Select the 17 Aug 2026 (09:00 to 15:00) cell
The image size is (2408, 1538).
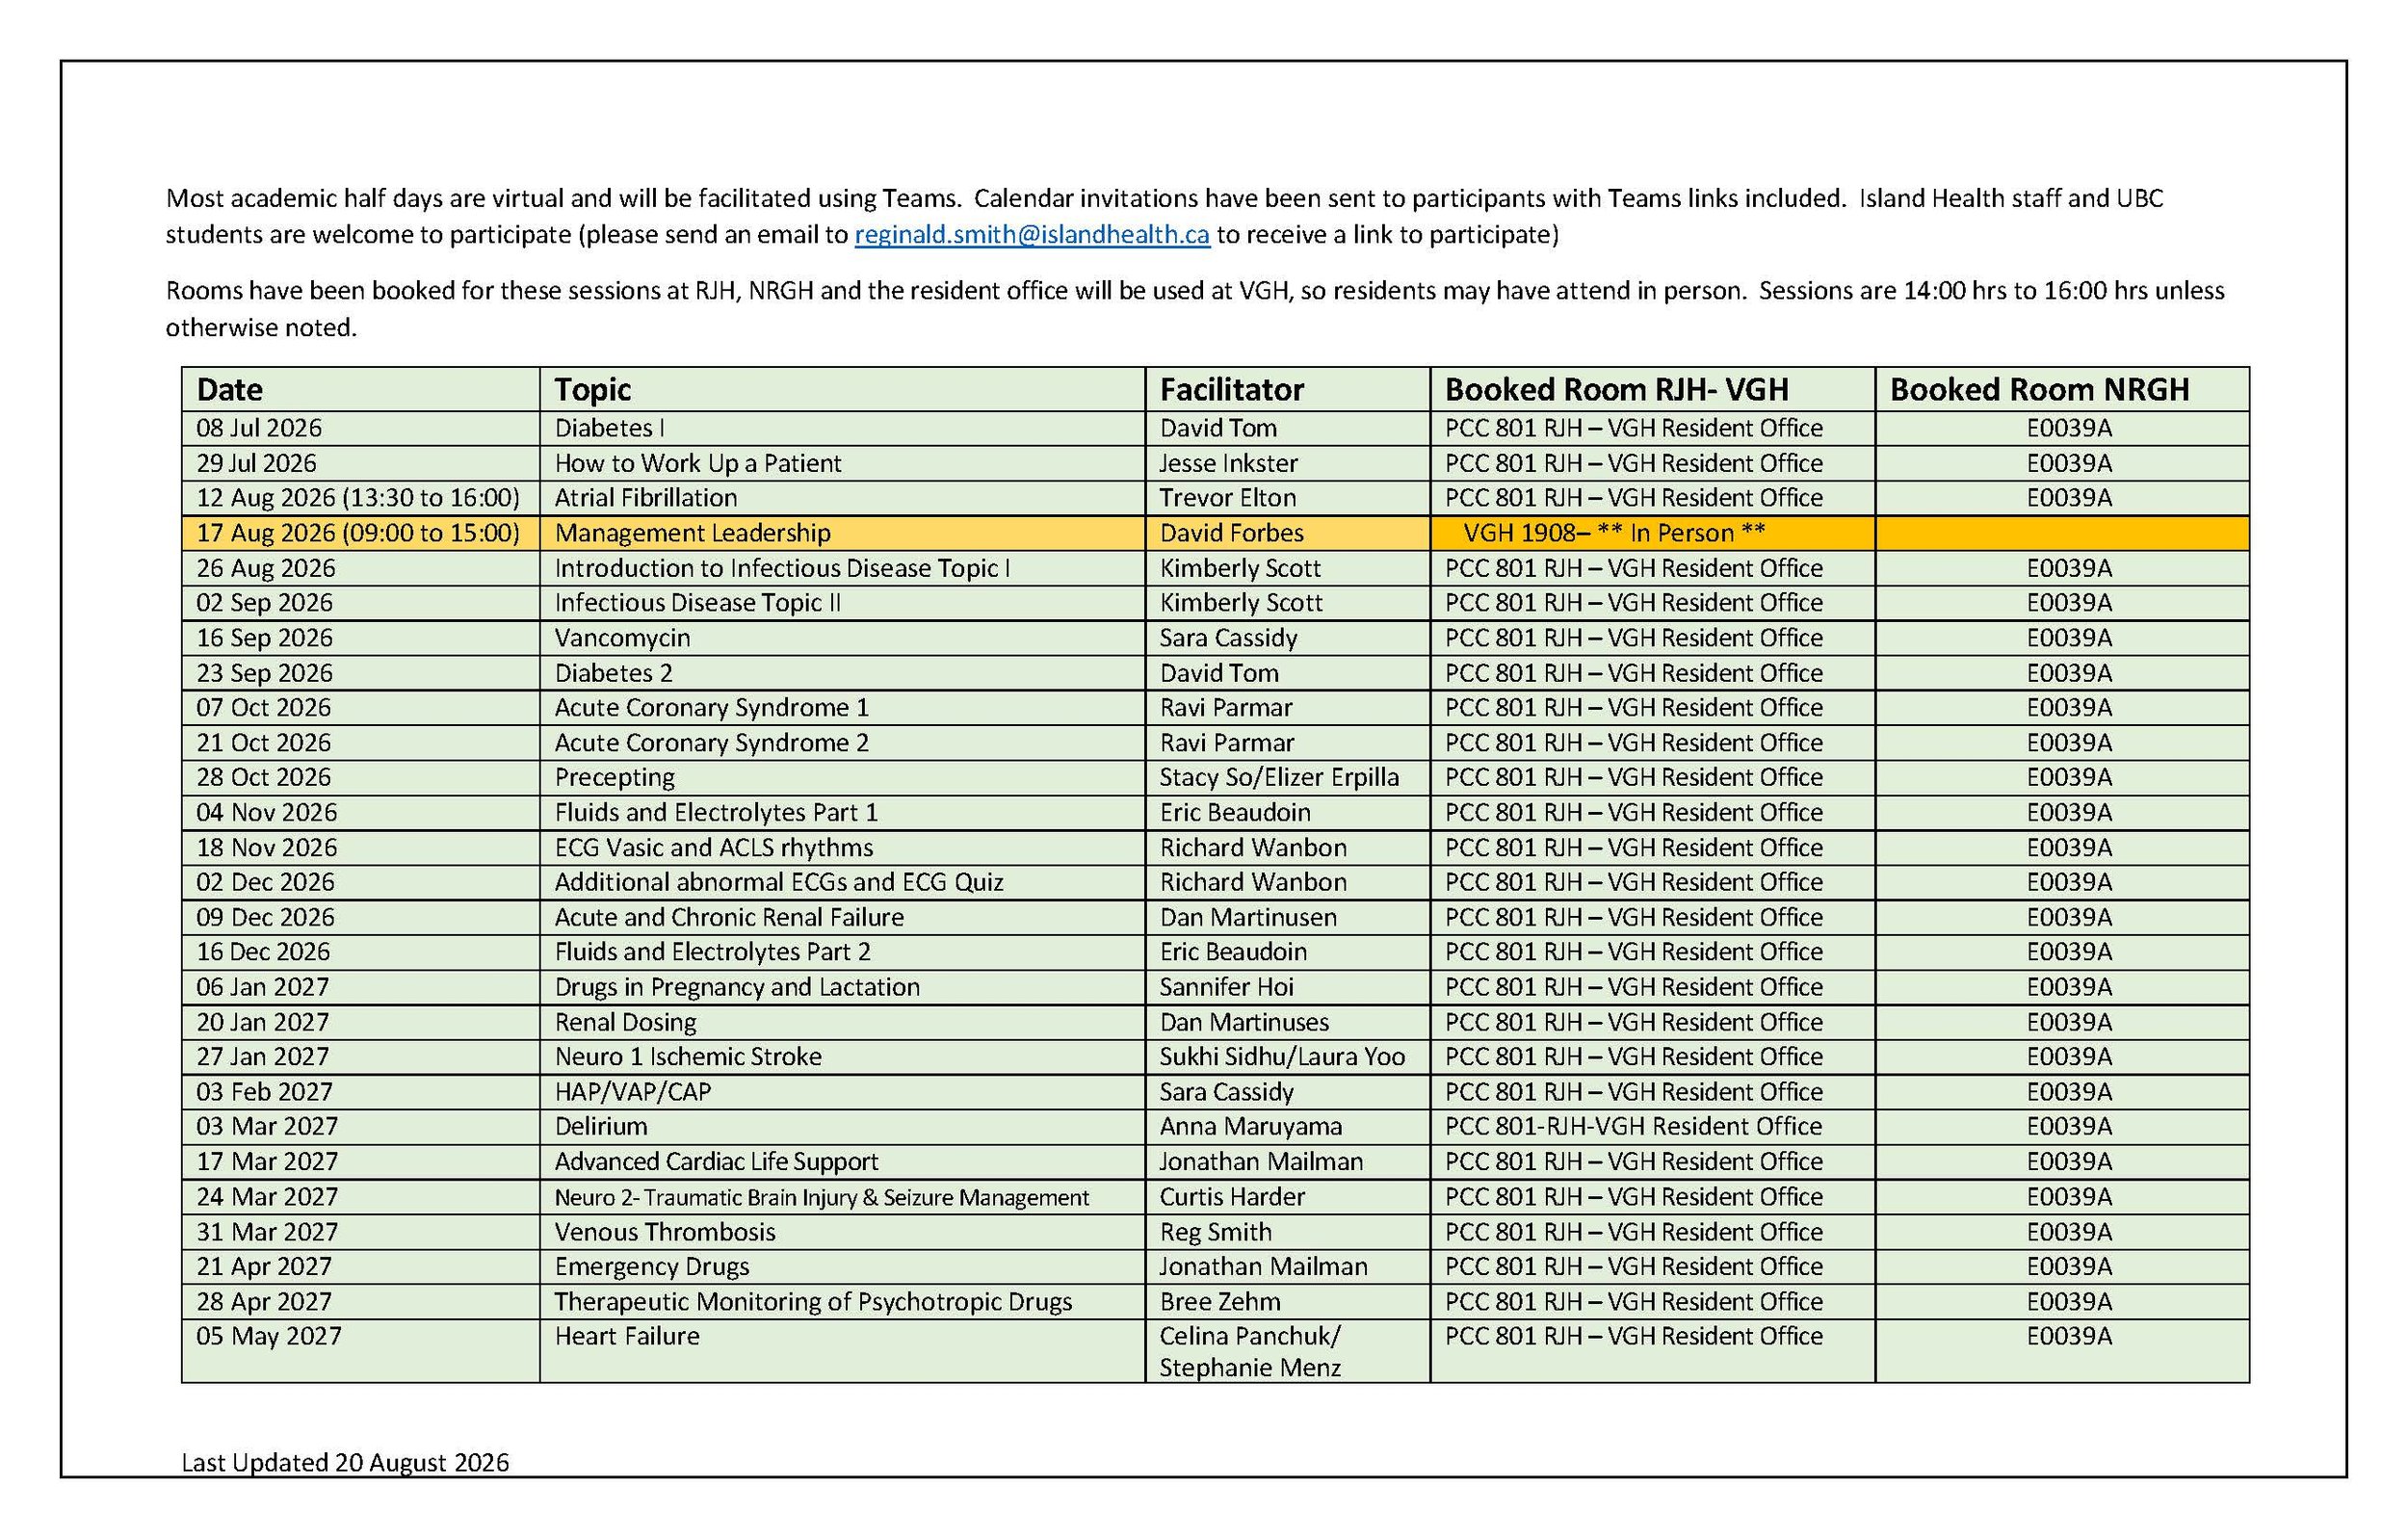point(360,533)
